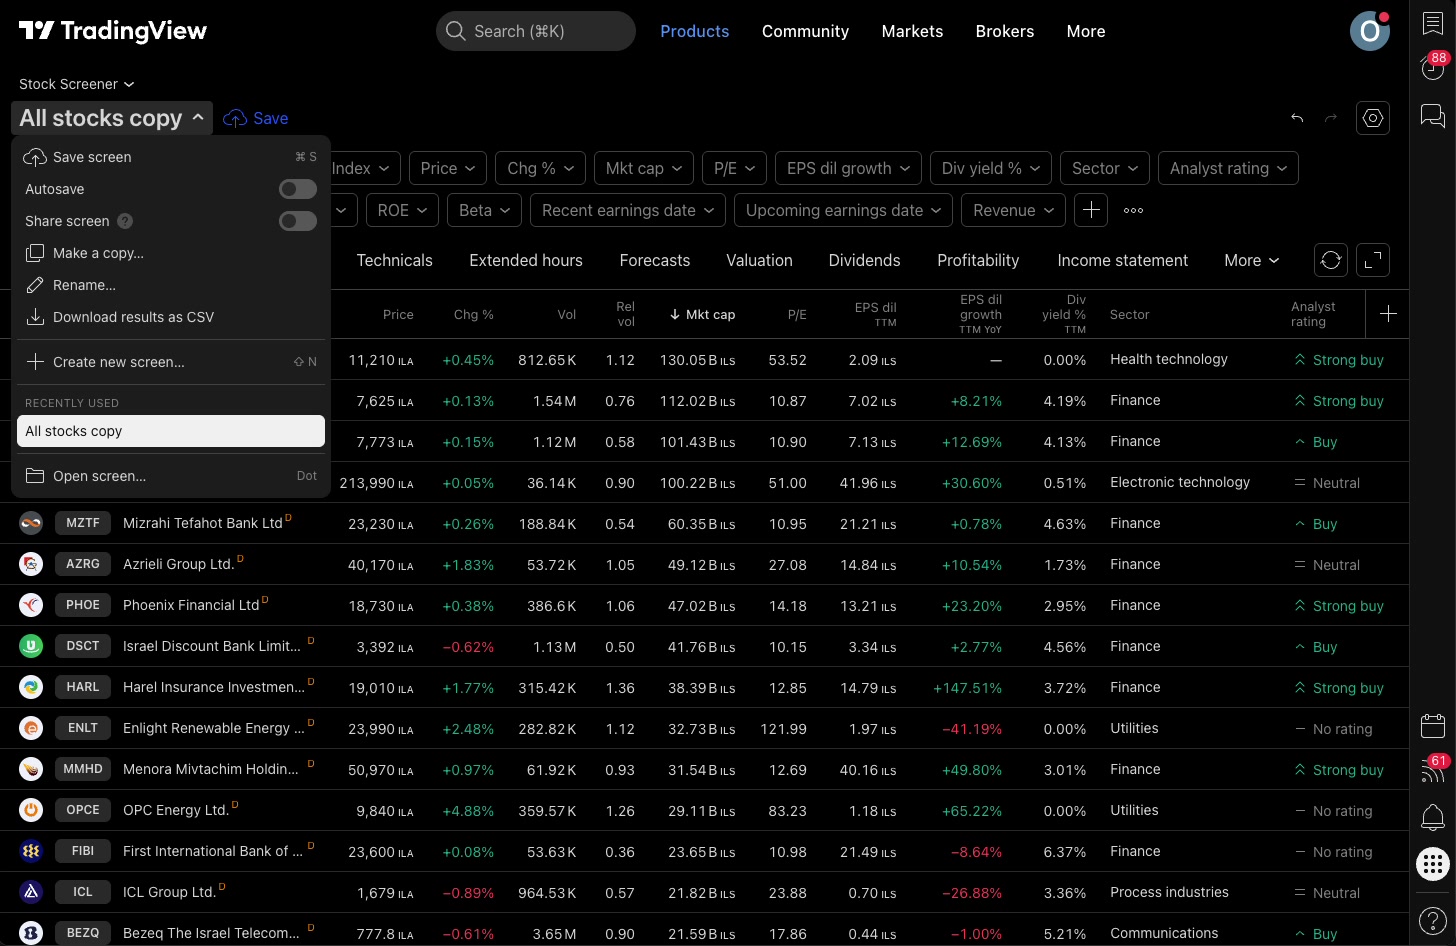The height and width of the screenshot is (946, 1456).
Task: Click the ICL Group logo
Action: 31,892
